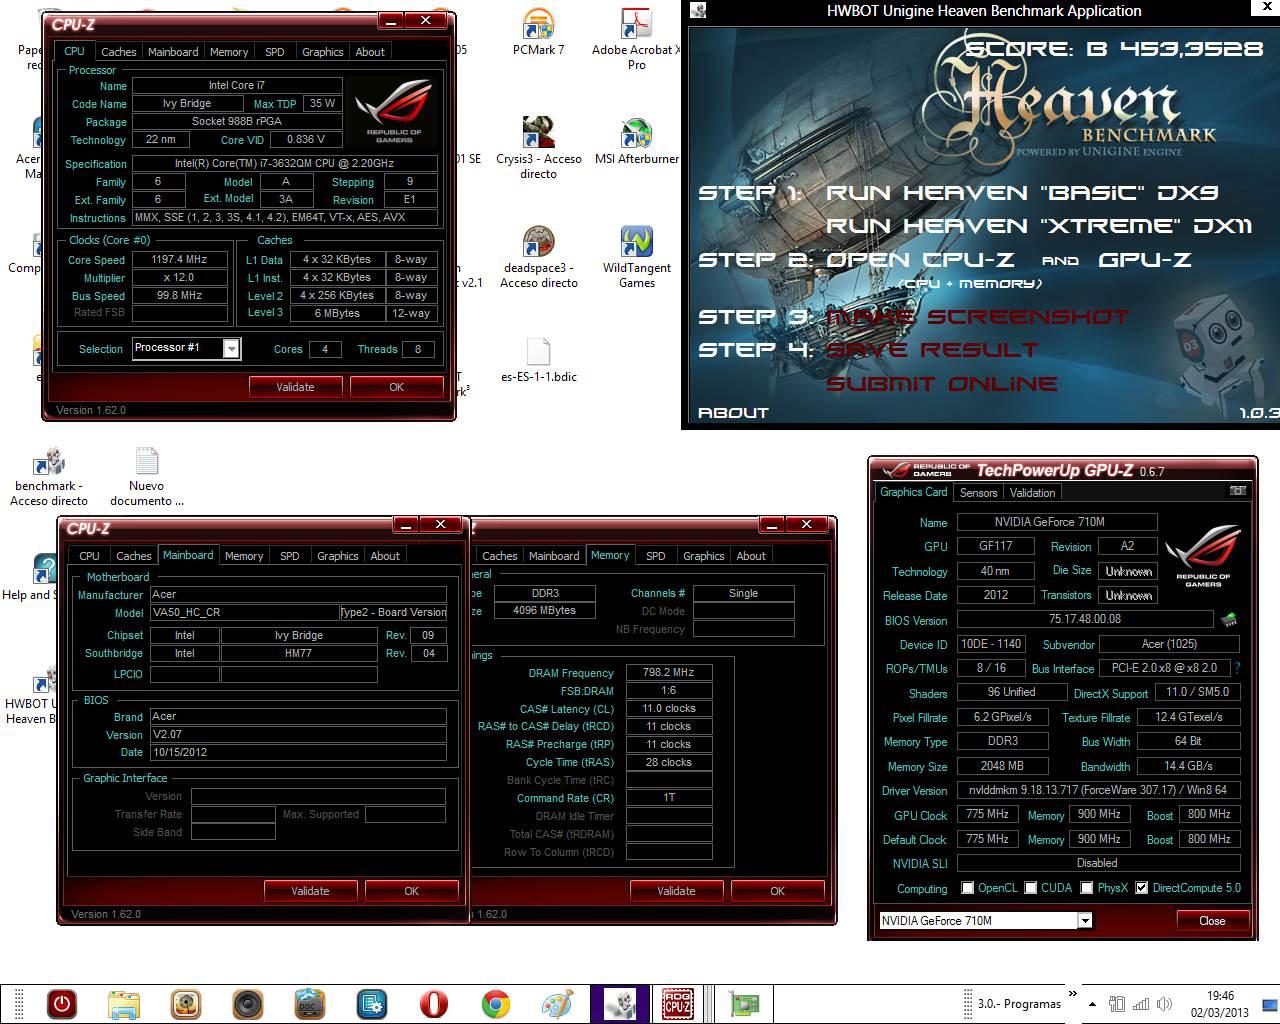Open SPD tab in Mainboard CPU-Z window

click(289, 556)
